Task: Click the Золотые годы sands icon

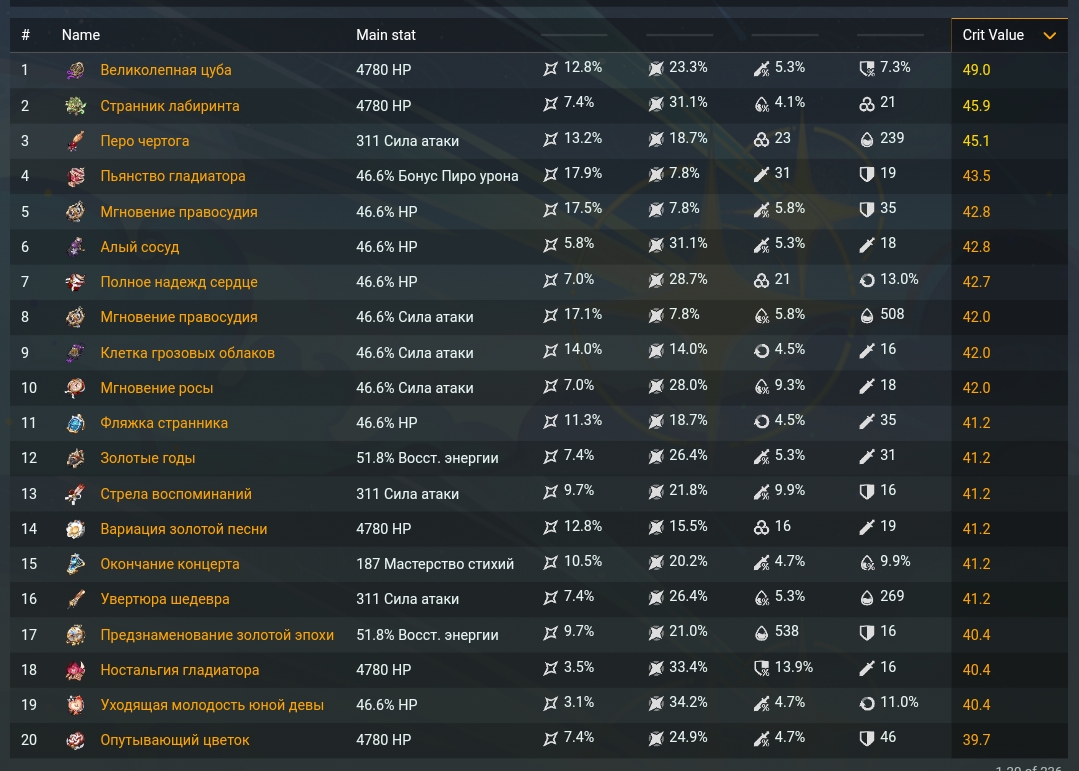Action: pyautogui.click(x=76, y=458)
